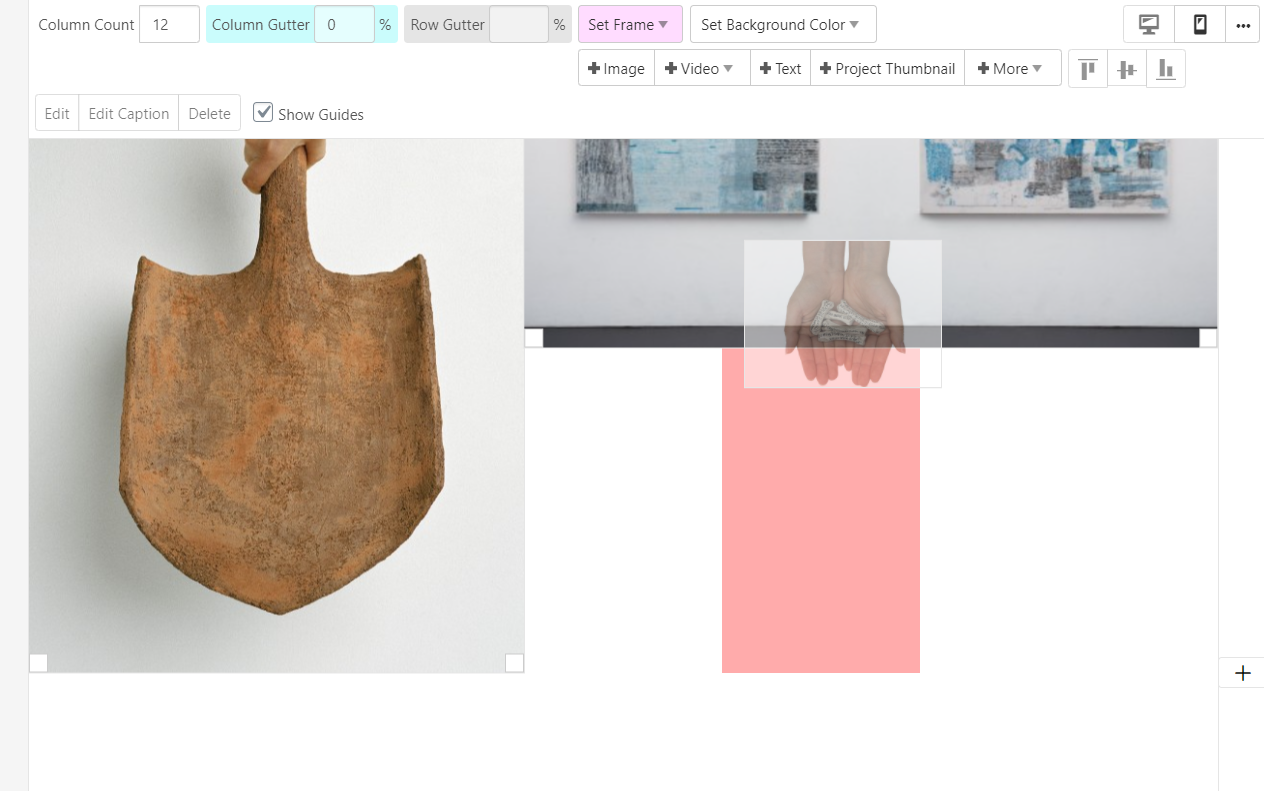Click the plus icon at right edge
Screen dimensions: 1264x791
coord(1242,673)
